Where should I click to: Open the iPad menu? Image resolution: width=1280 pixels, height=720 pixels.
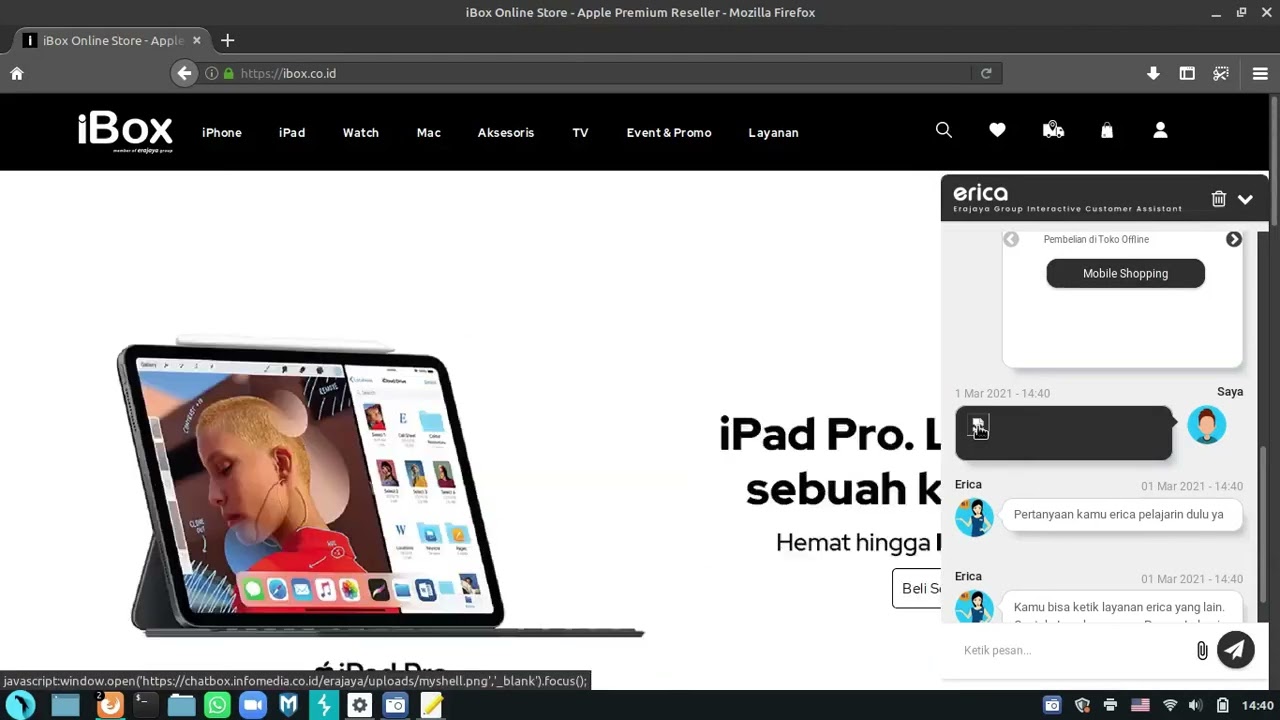pos(292,132)
